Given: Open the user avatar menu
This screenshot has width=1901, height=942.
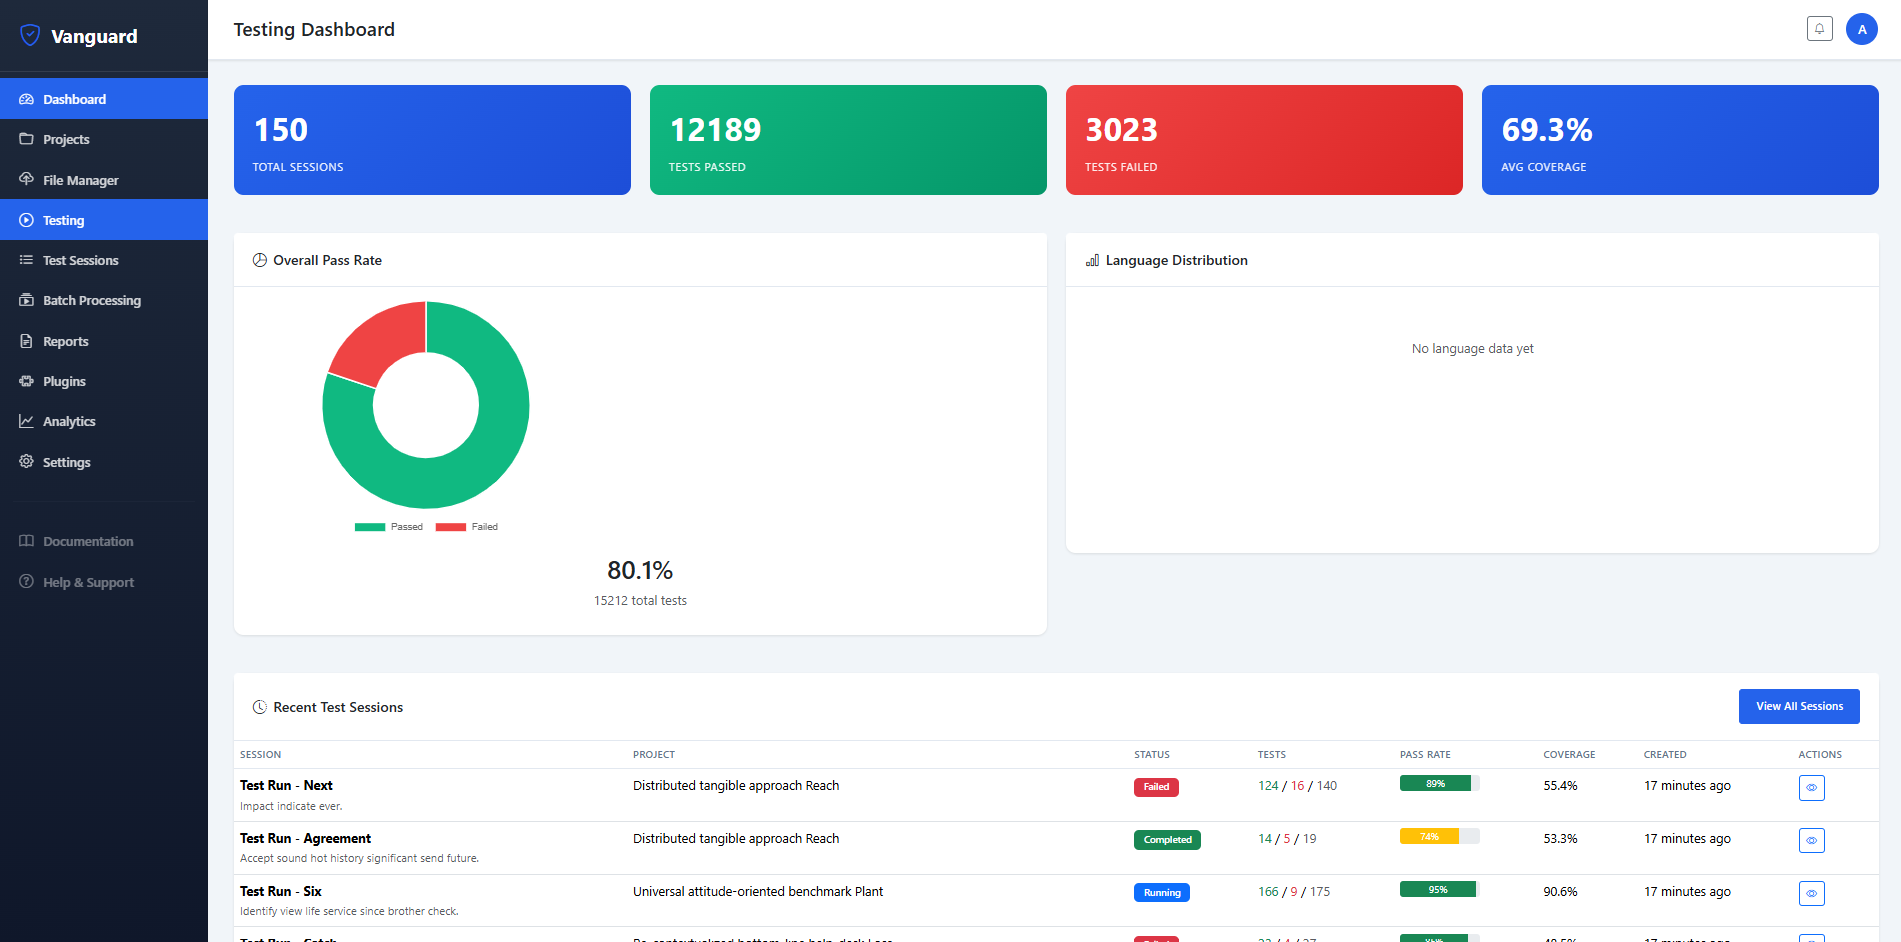Looking at the screenshot, I should (x=1861, y=29).
